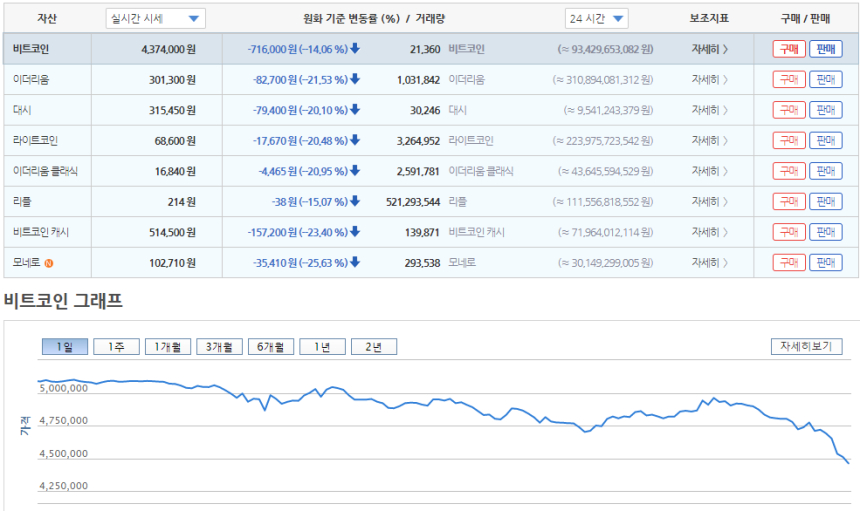
Task: Select the 이더리움 클래식 asset name
Action: [46, 171]
